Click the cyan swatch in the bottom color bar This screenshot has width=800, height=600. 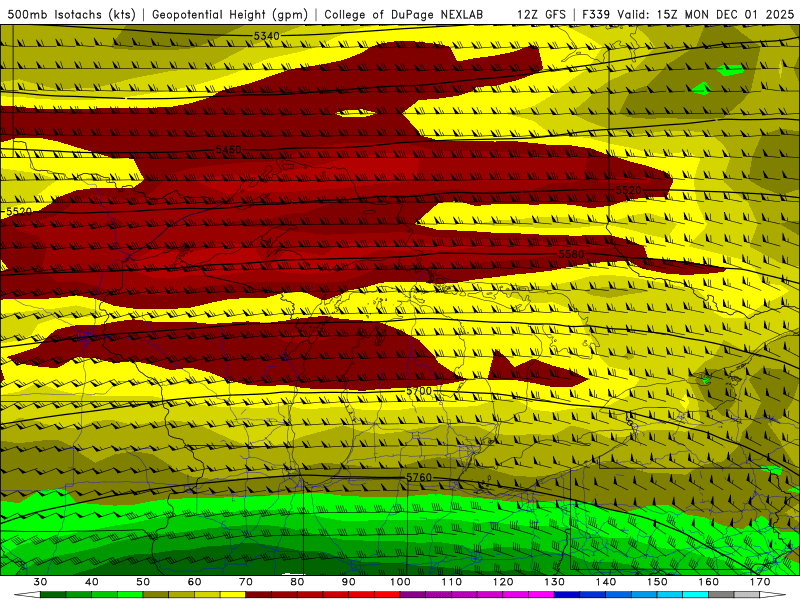[695, 595]
